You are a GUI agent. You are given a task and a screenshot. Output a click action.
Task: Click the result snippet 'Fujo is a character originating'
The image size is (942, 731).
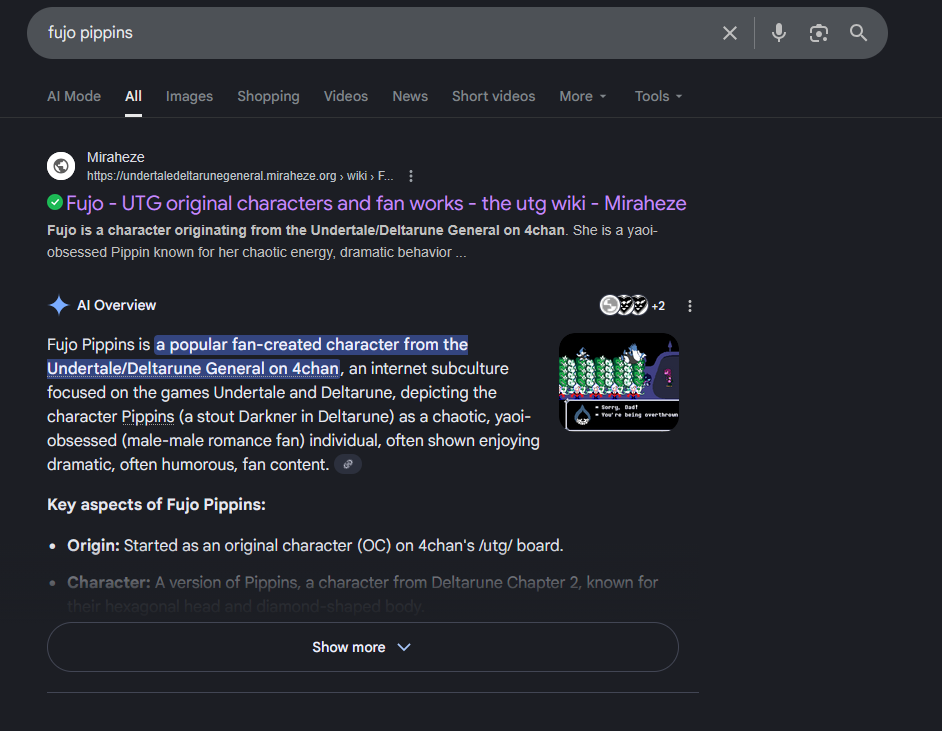pos(352,241)
